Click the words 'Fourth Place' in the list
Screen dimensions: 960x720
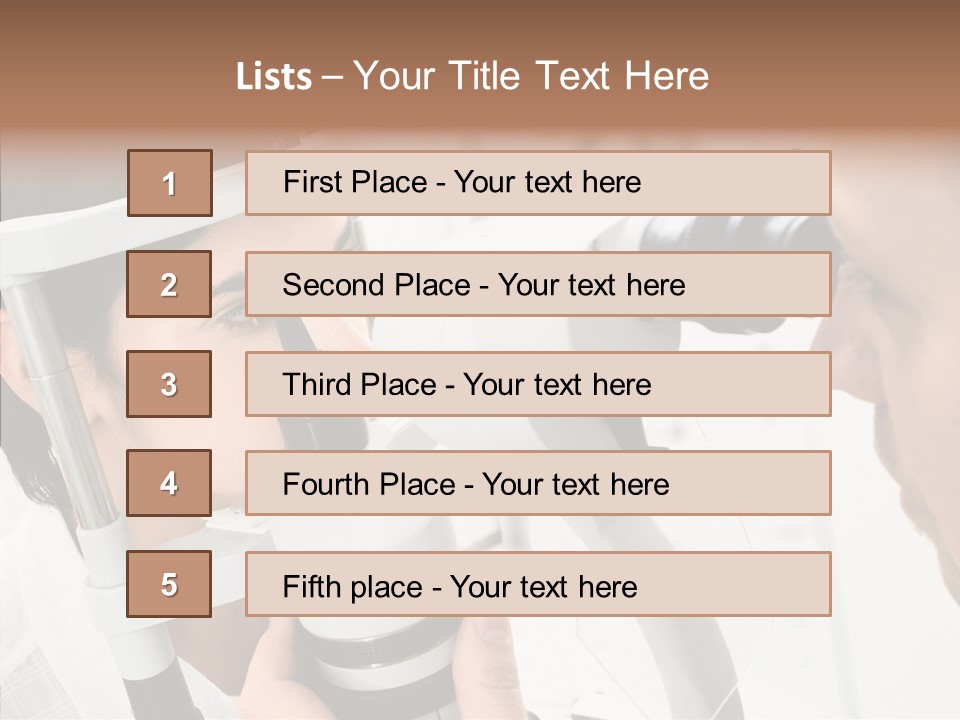coord(369,484)
